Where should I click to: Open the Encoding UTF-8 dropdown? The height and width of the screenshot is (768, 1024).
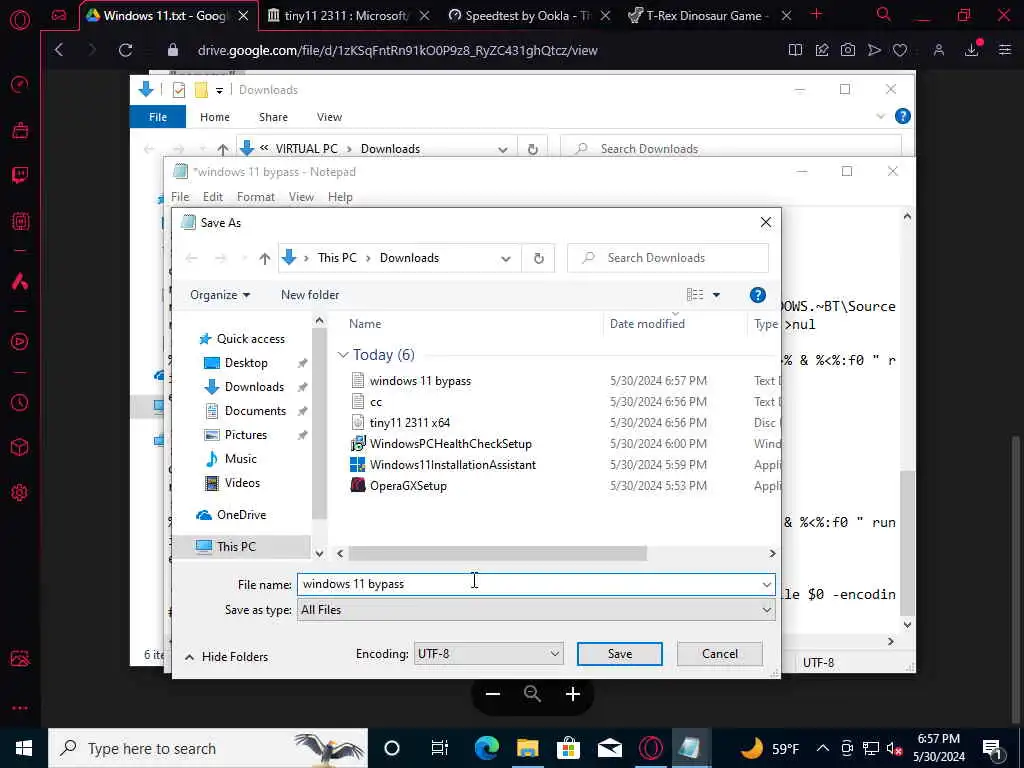pos(488,654)
